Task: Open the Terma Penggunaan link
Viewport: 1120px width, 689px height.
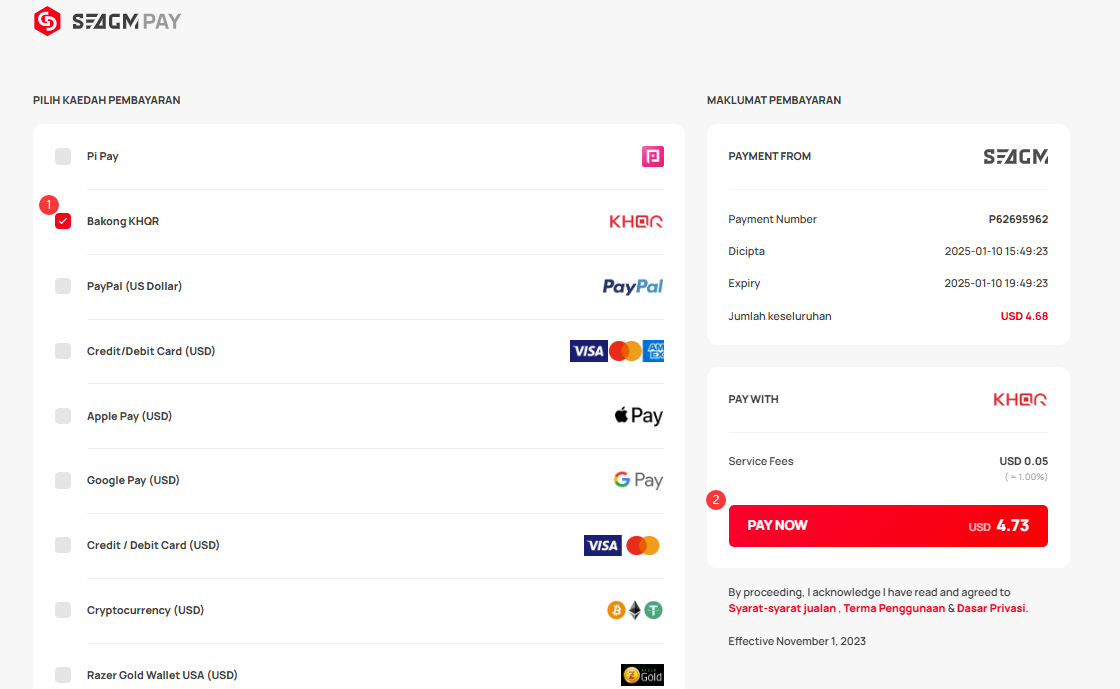Action: pyautogui.click(x=894, y=608)
